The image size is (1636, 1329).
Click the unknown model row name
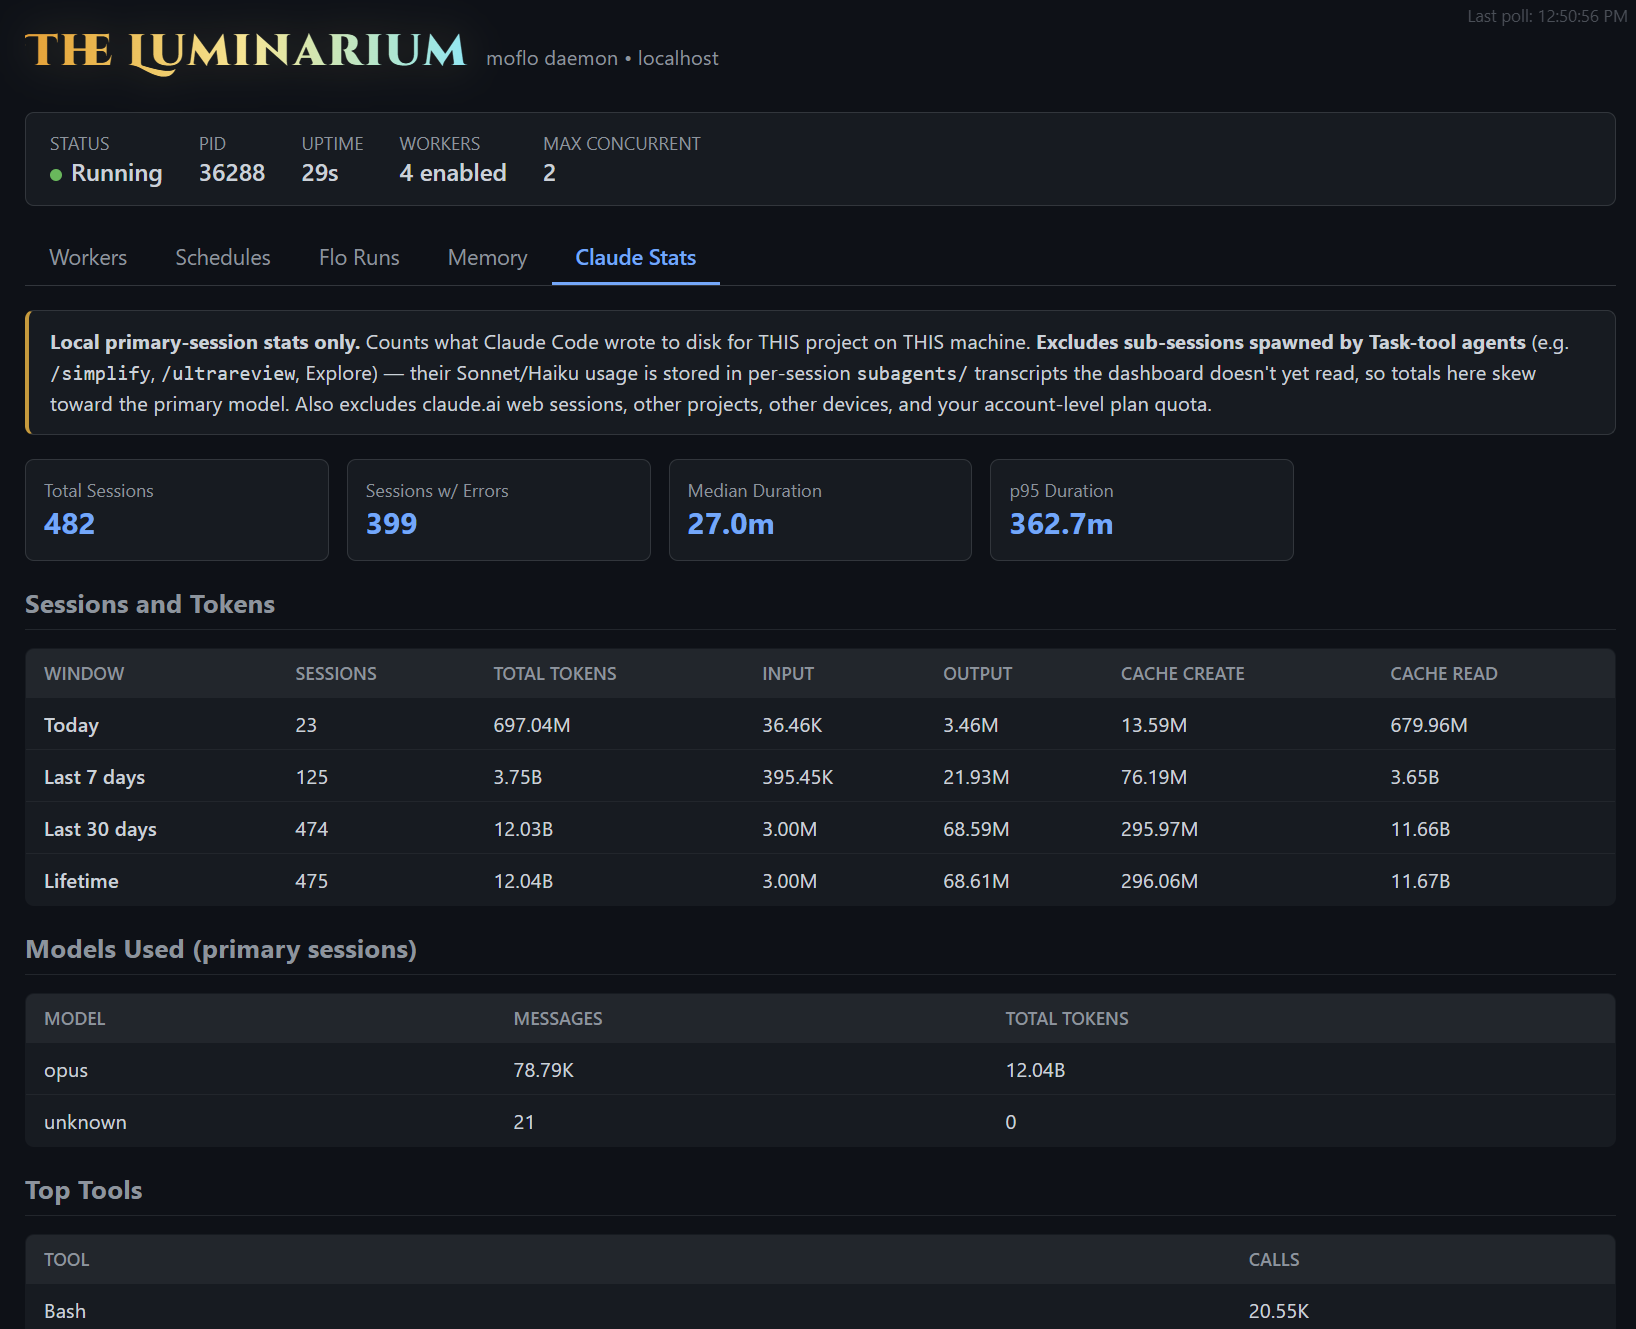(85, 1122)
